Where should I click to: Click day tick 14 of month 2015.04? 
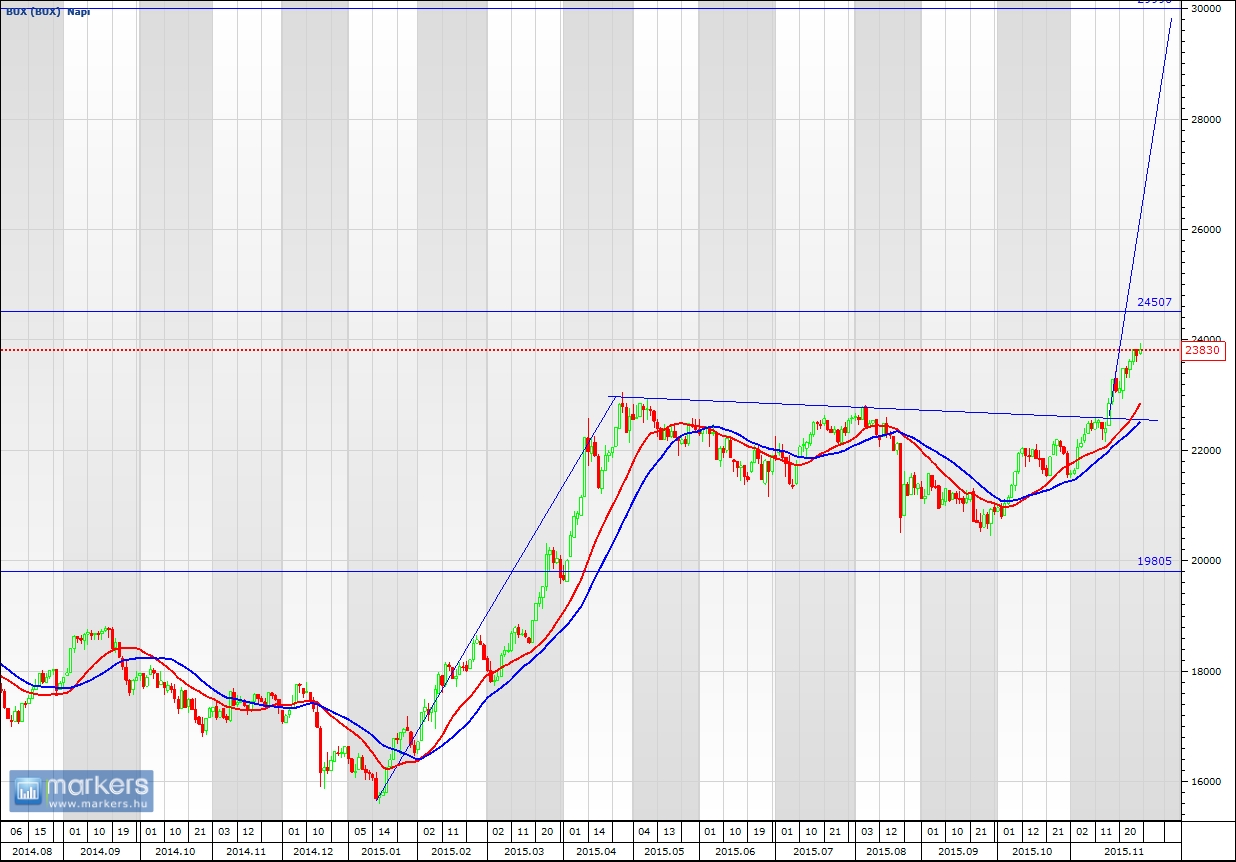pyautogui.click(x=598, y=832)
